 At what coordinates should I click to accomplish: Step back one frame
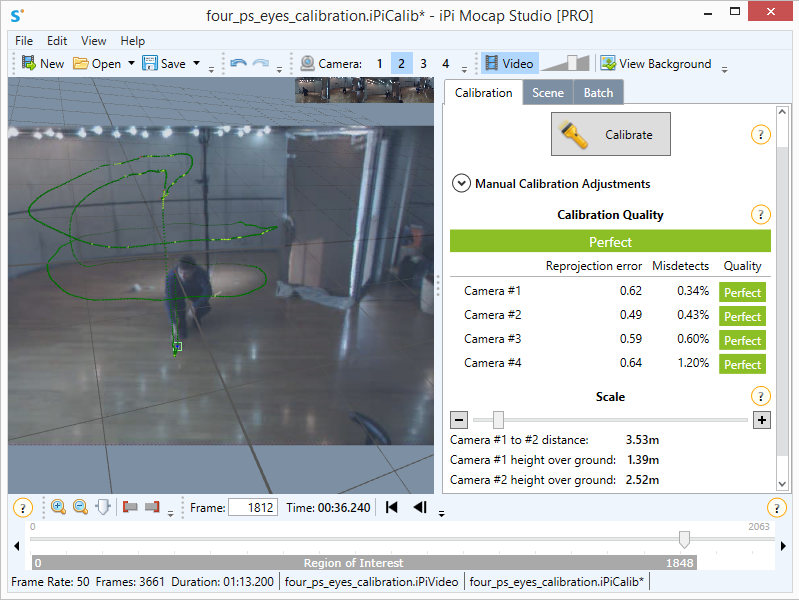pos(420,507)
